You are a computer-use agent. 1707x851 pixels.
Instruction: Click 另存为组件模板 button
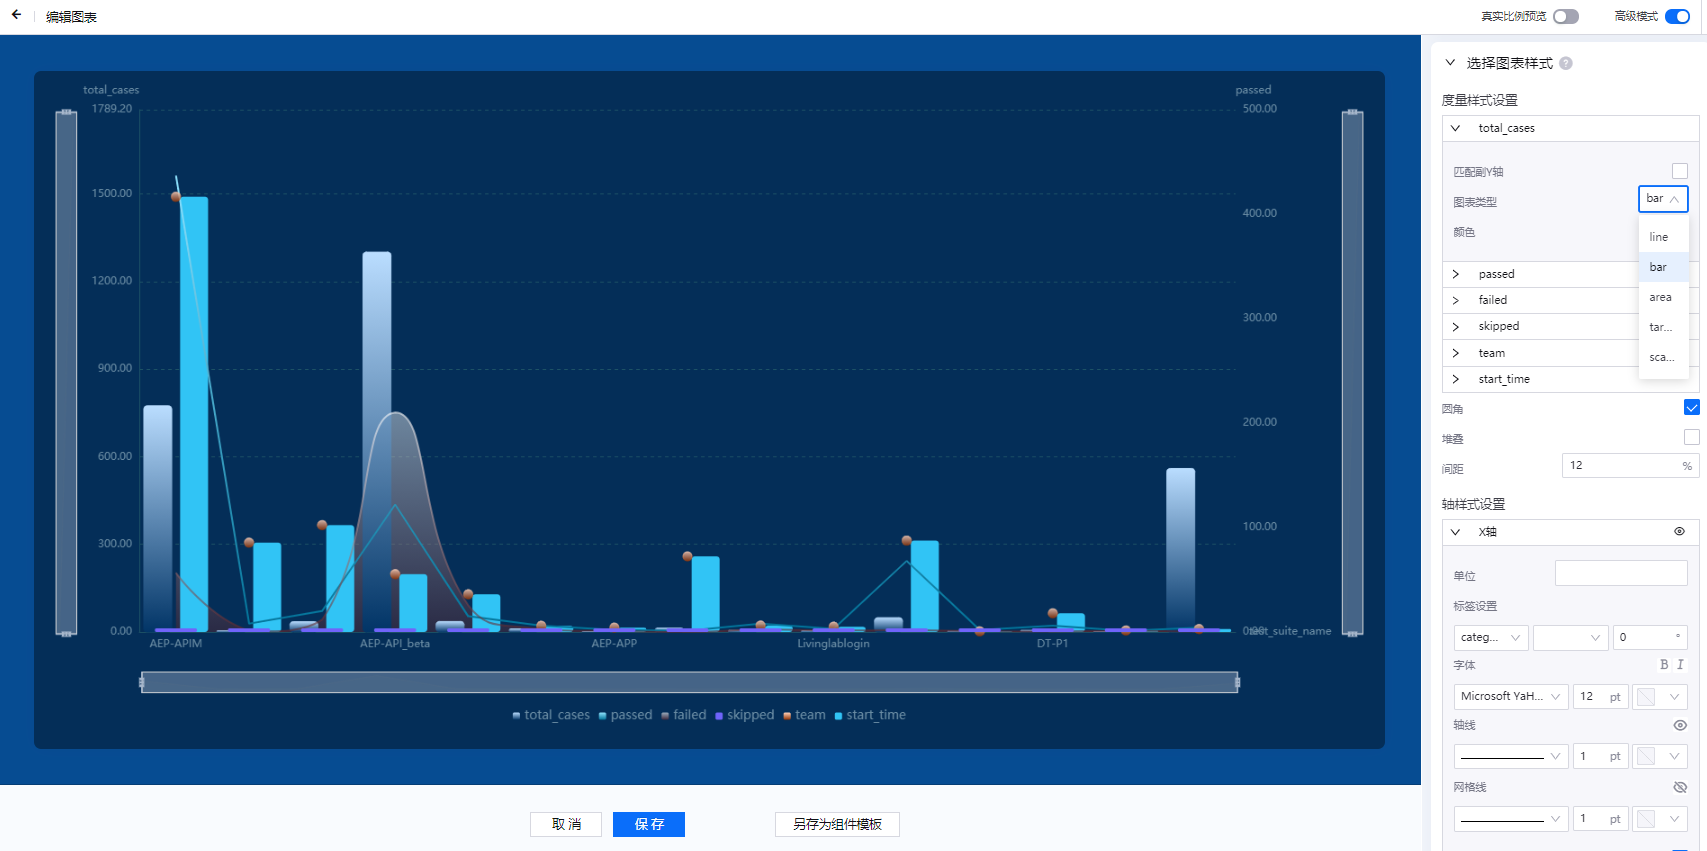[837, 824]
